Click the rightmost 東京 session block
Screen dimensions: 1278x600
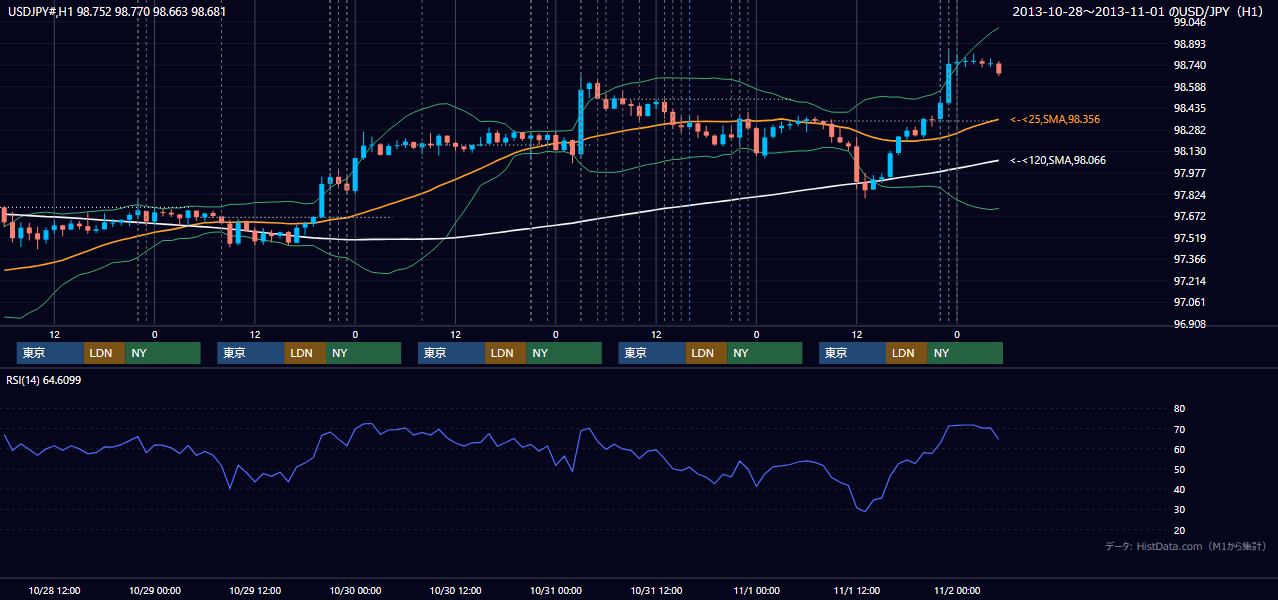(852, 353)
